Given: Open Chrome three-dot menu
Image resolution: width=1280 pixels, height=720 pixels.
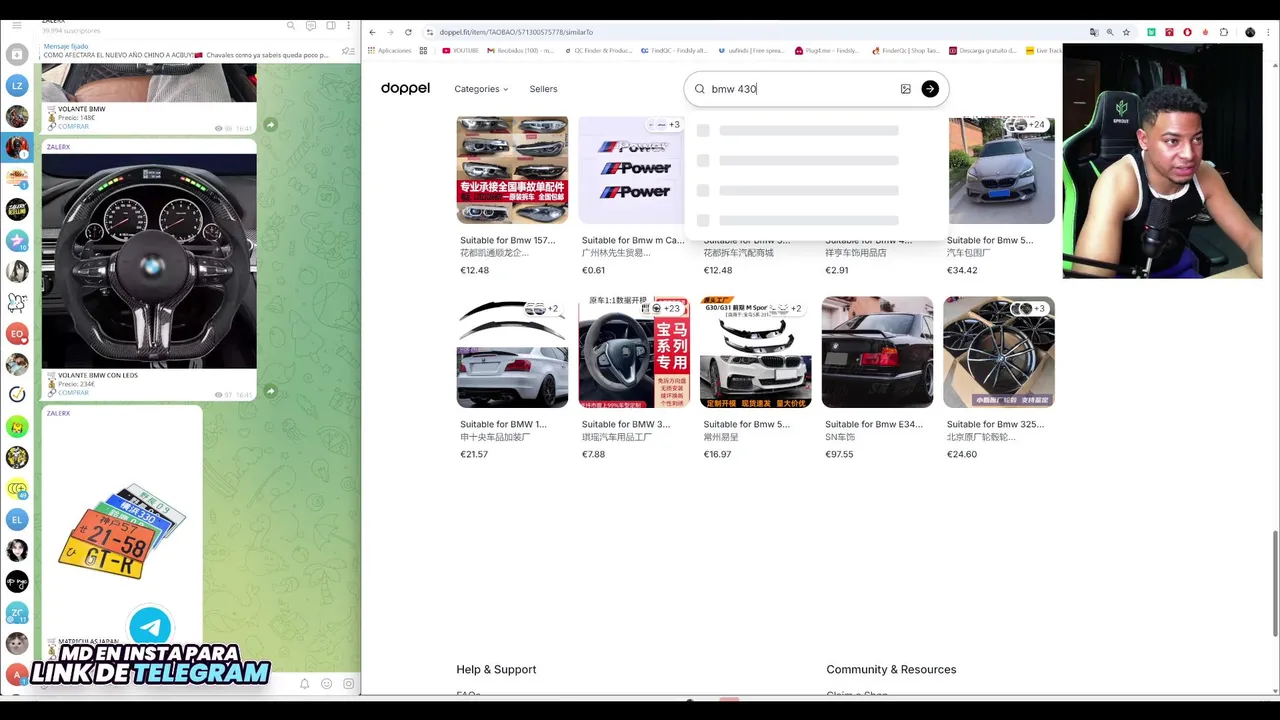Looking at the screenshot, I should tap(1268, 32).
